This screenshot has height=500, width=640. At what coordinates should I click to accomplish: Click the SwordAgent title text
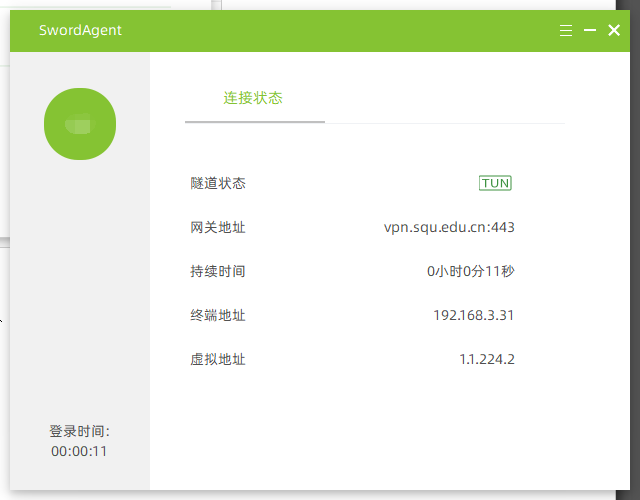(80, 31)
